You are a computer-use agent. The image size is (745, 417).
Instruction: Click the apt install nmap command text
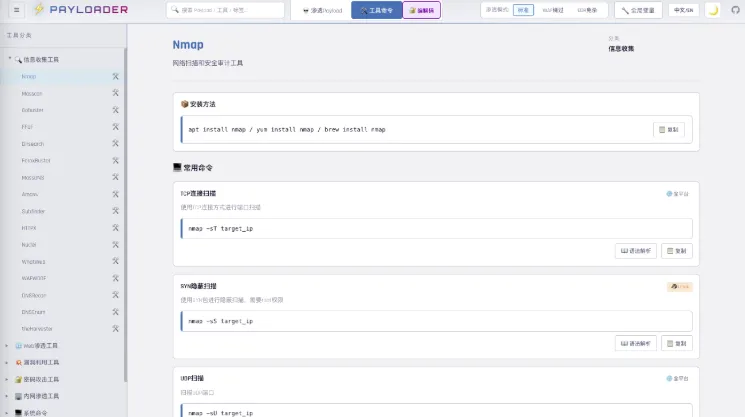287,129
